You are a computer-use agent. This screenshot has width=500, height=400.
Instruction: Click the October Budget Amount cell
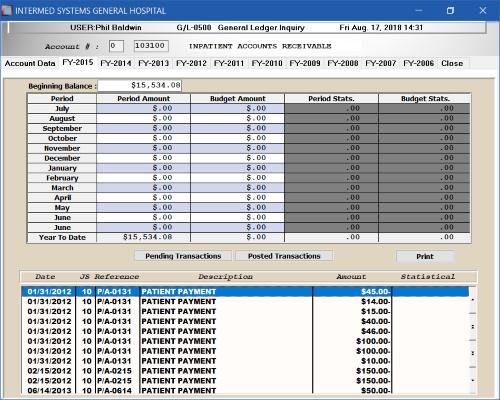point(237,138)
